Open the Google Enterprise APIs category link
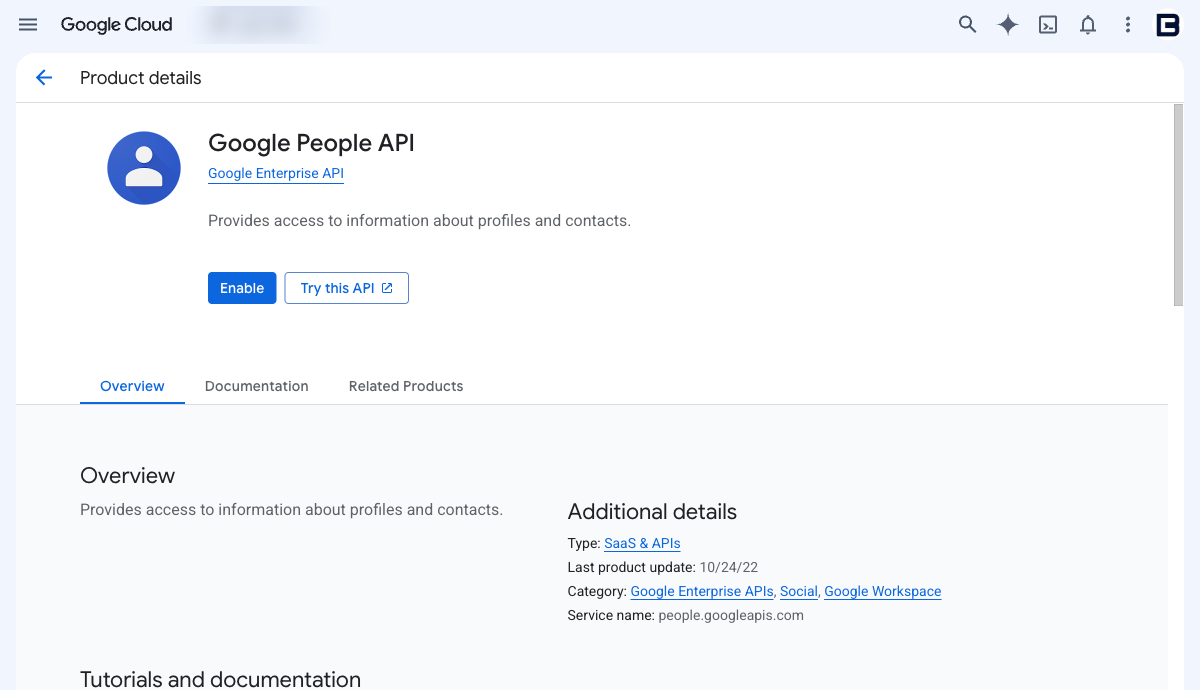Viewport: 1200px width, 690px height. coord(702,592)
